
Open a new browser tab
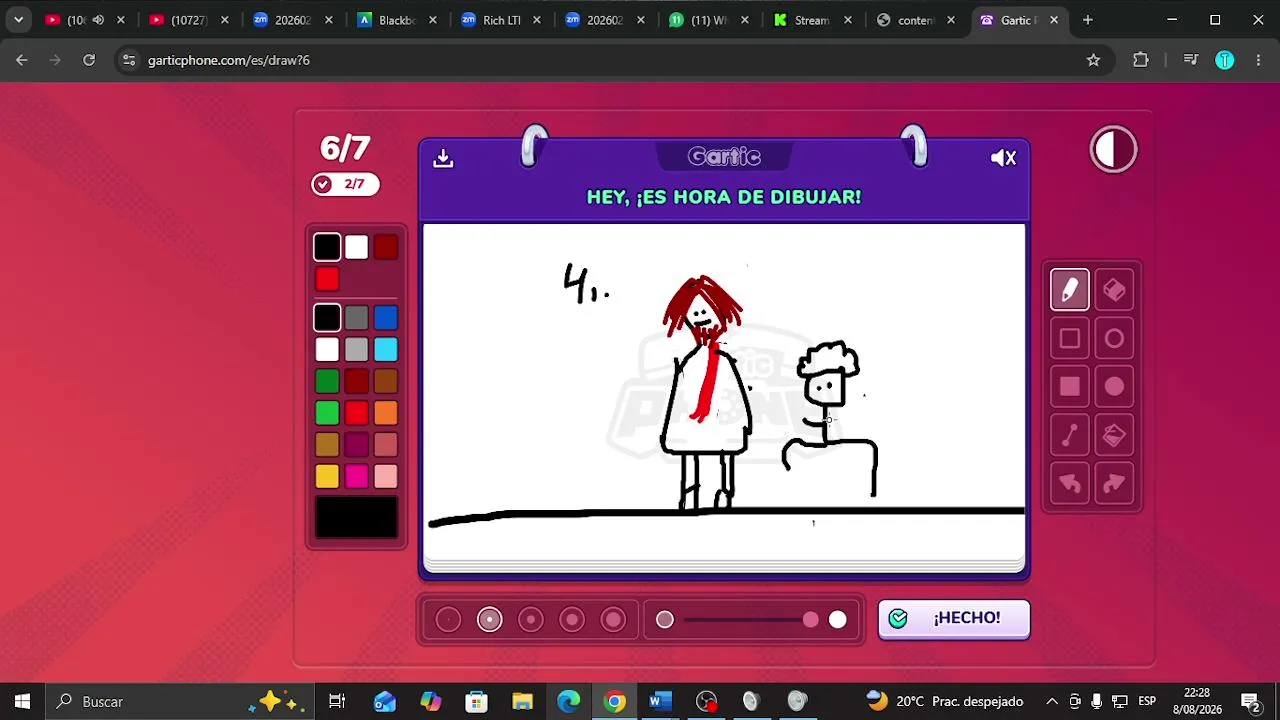click(1087, 20)
